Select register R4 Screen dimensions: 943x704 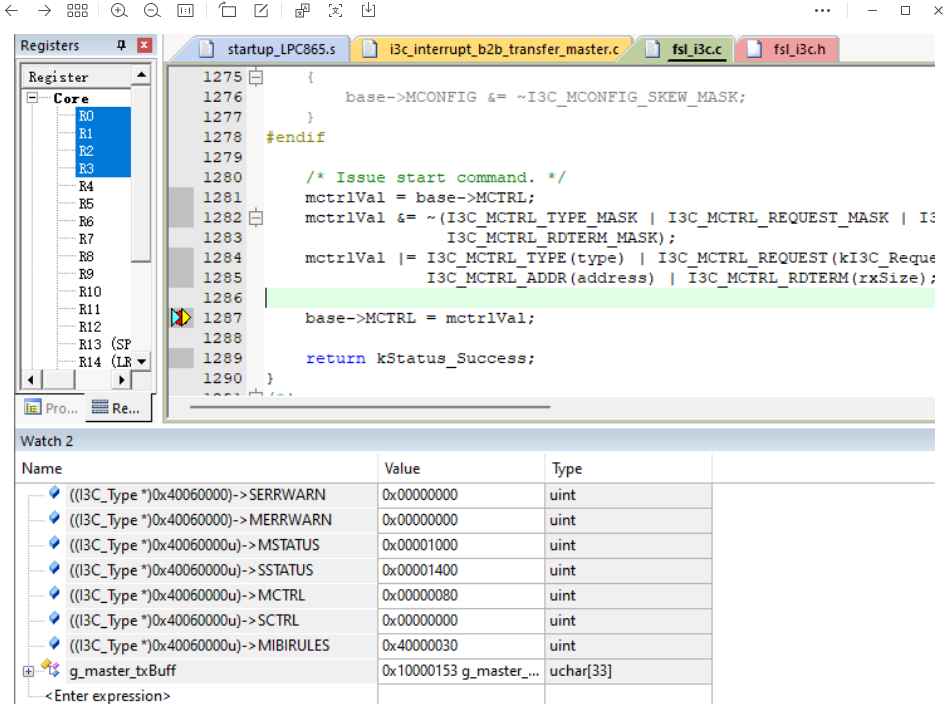[x=86, y=186]
